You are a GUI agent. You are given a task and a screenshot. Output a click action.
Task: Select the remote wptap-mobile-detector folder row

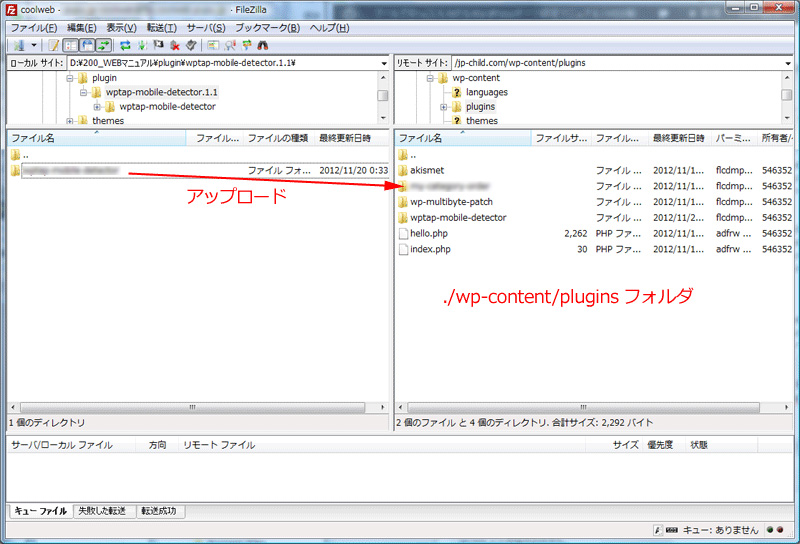(x=594, y=218)
